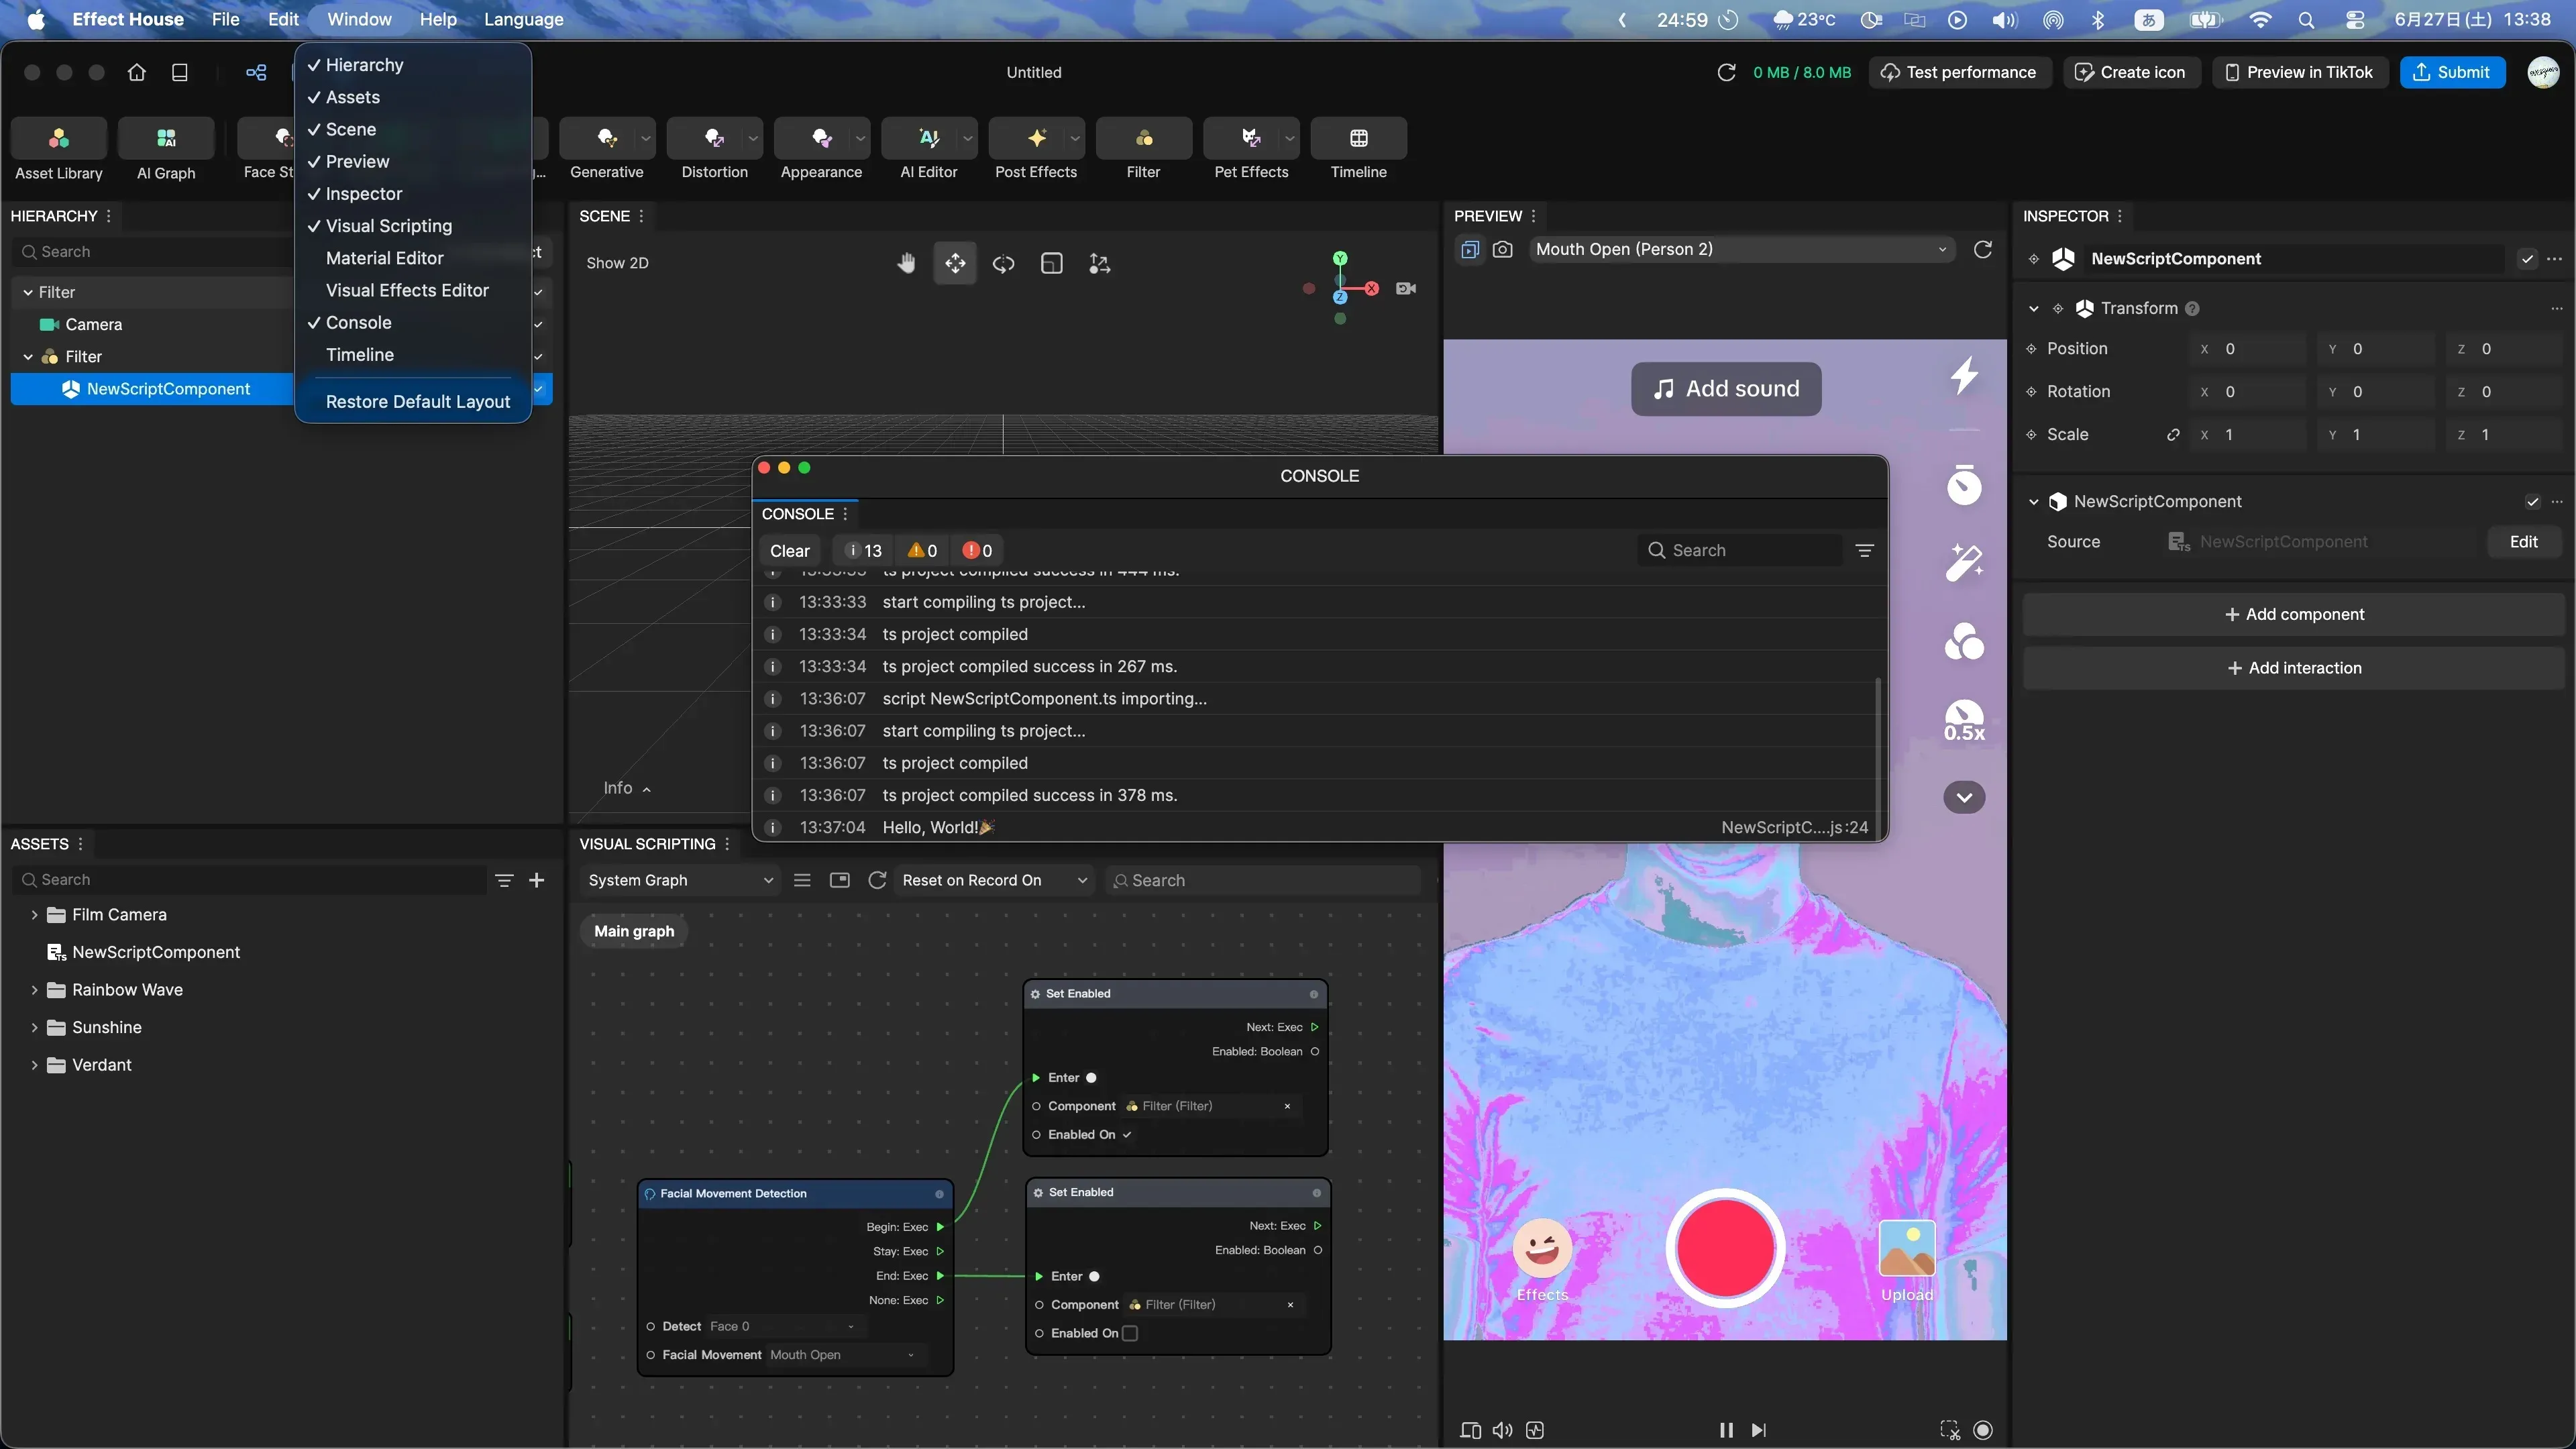Expand the Rainbow Wave folder
This screenshot has height=1449, width=2576.
click(x=34, y=990)
